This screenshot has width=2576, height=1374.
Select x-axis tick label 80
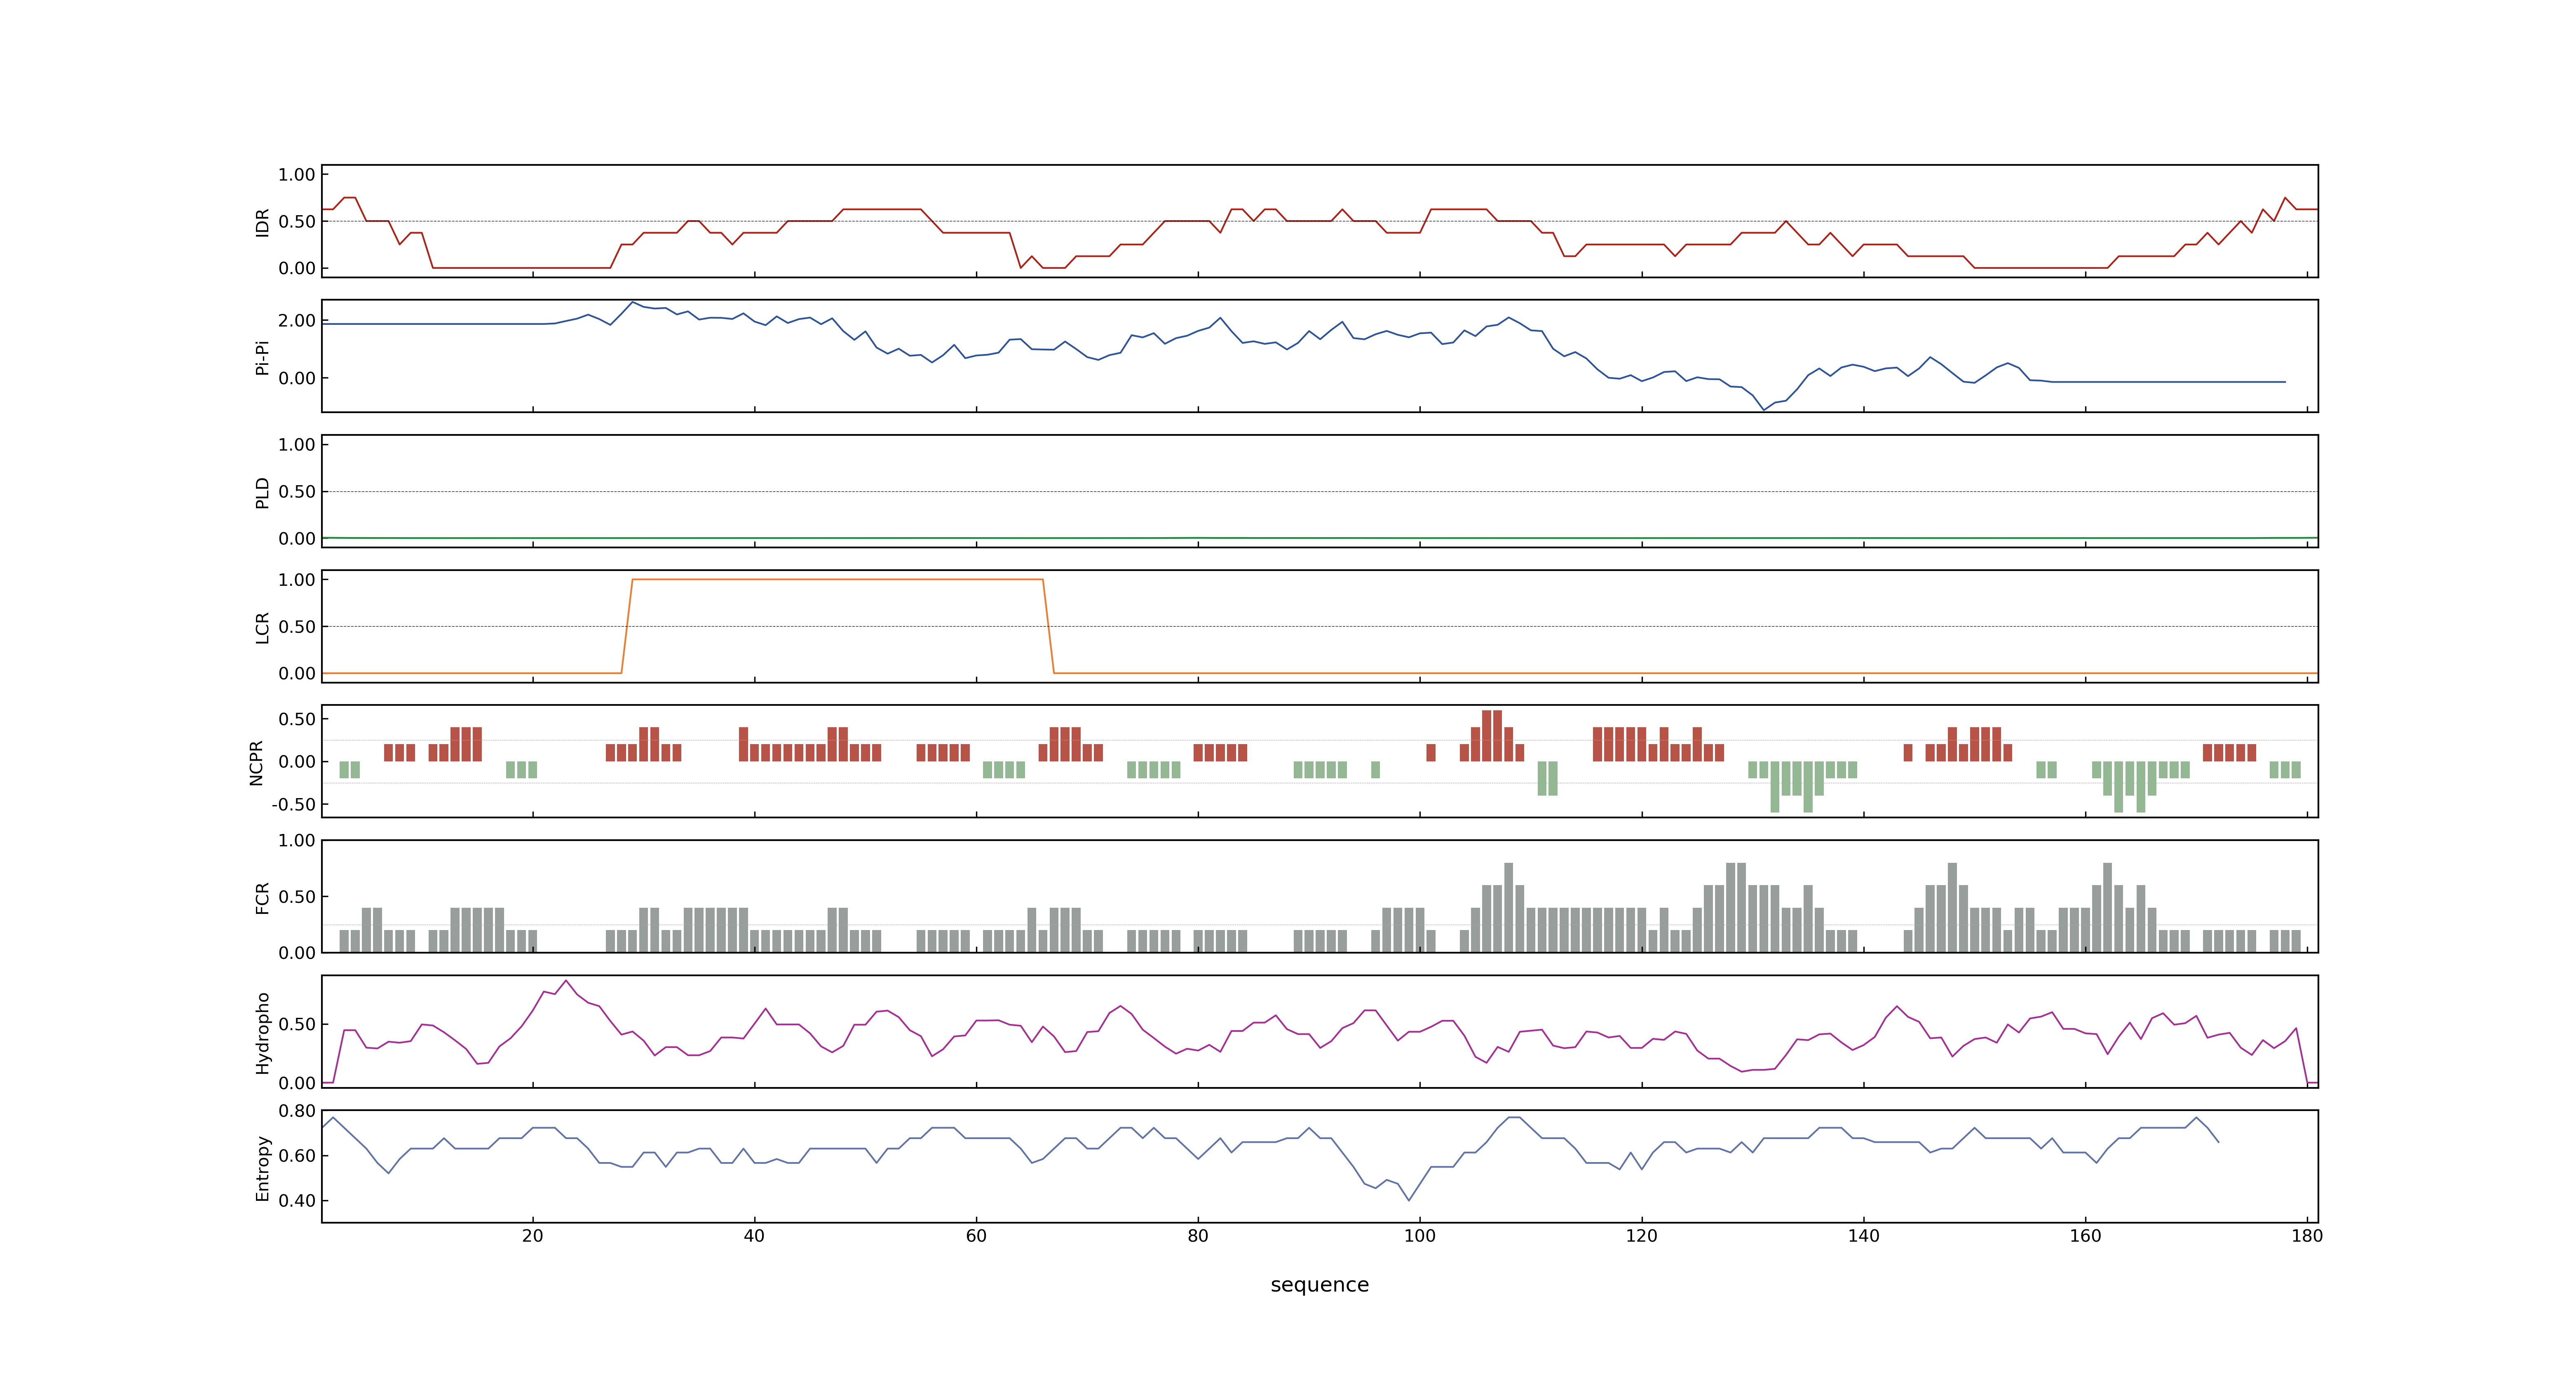click(1198, 1236)
